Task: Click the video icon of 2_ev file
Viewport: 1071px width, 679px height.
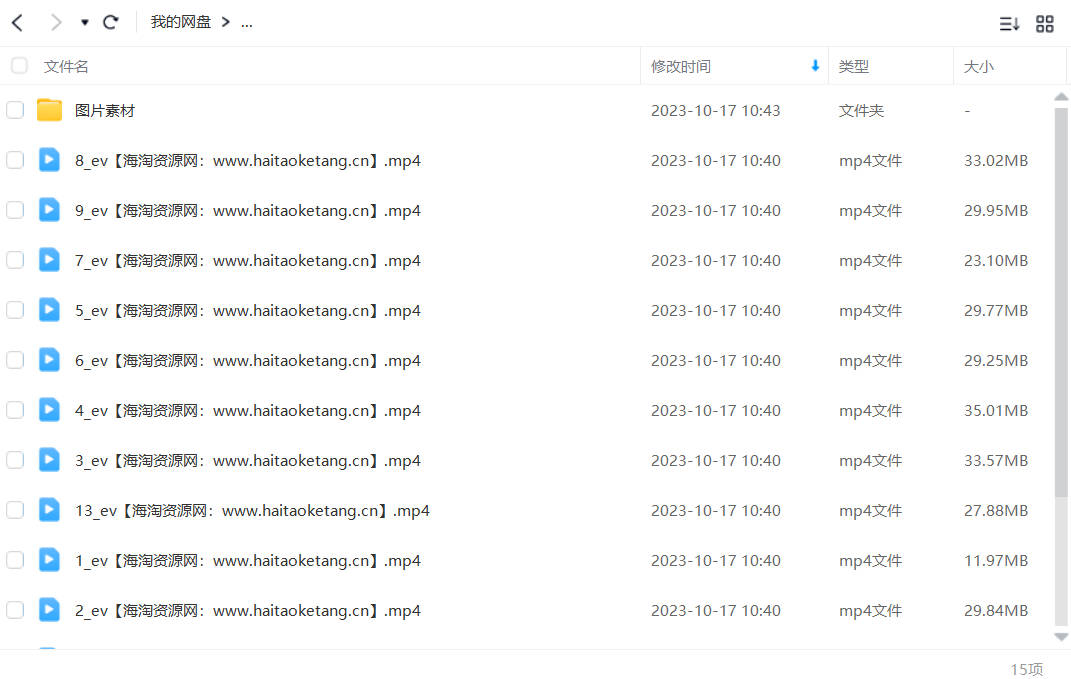Action: tap(49, 610)
